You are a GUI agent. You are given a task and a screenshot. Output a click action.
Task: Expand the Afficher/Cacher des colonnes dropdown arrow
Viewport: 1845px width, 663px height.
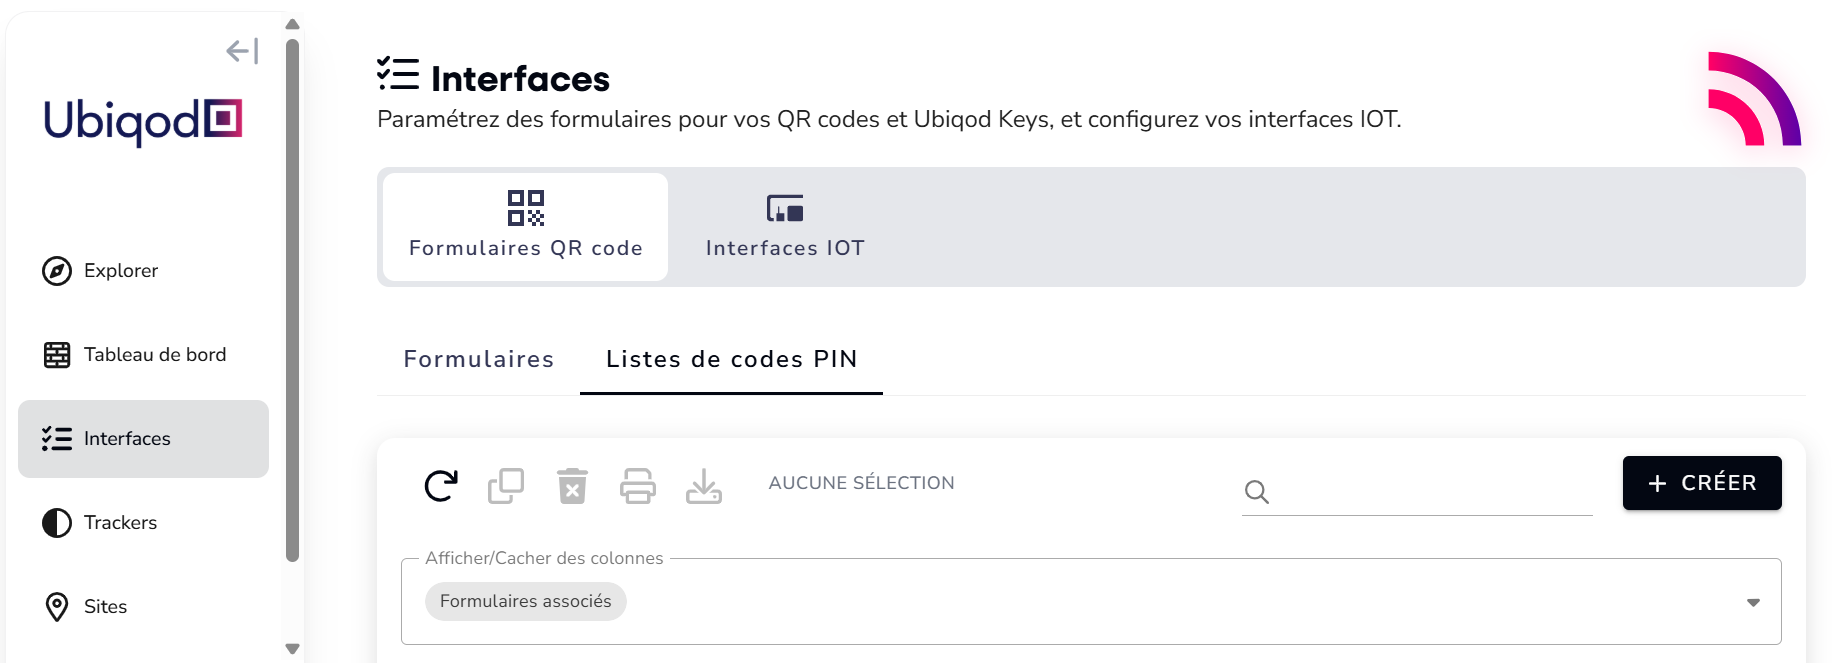point(1753,602)
